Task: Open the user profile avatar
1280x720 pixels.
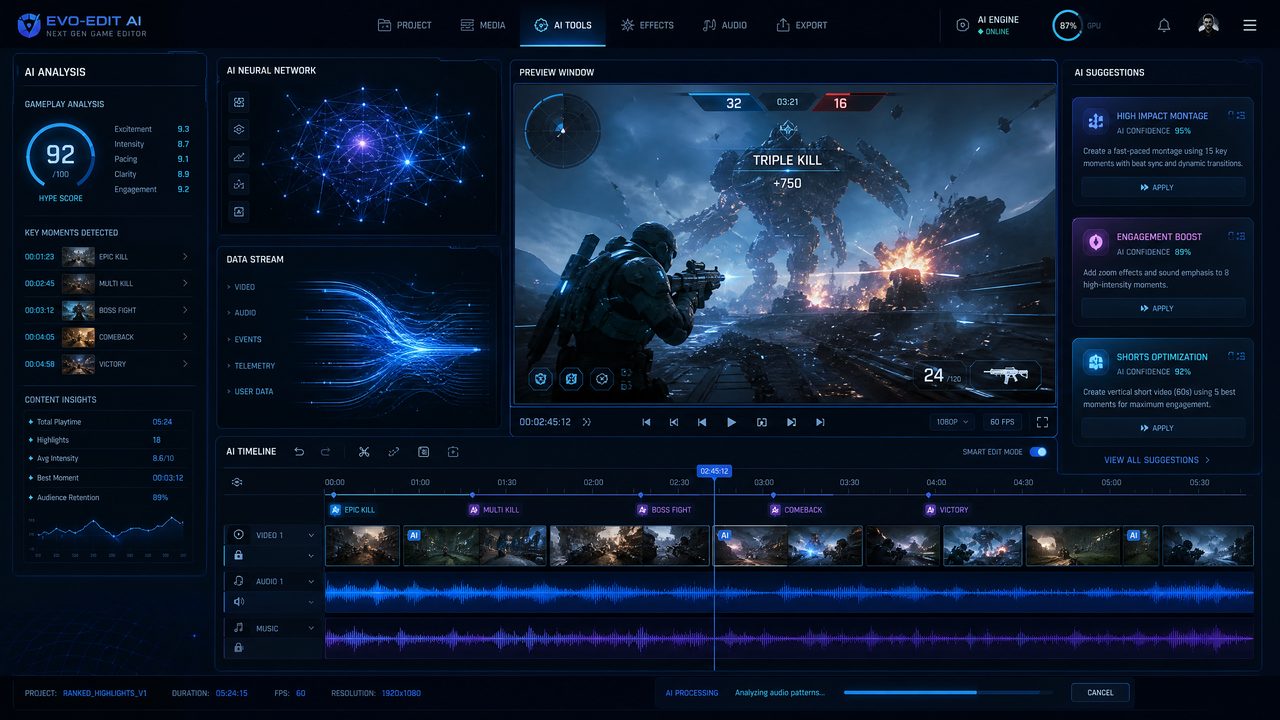Action: click(1208, 25)
